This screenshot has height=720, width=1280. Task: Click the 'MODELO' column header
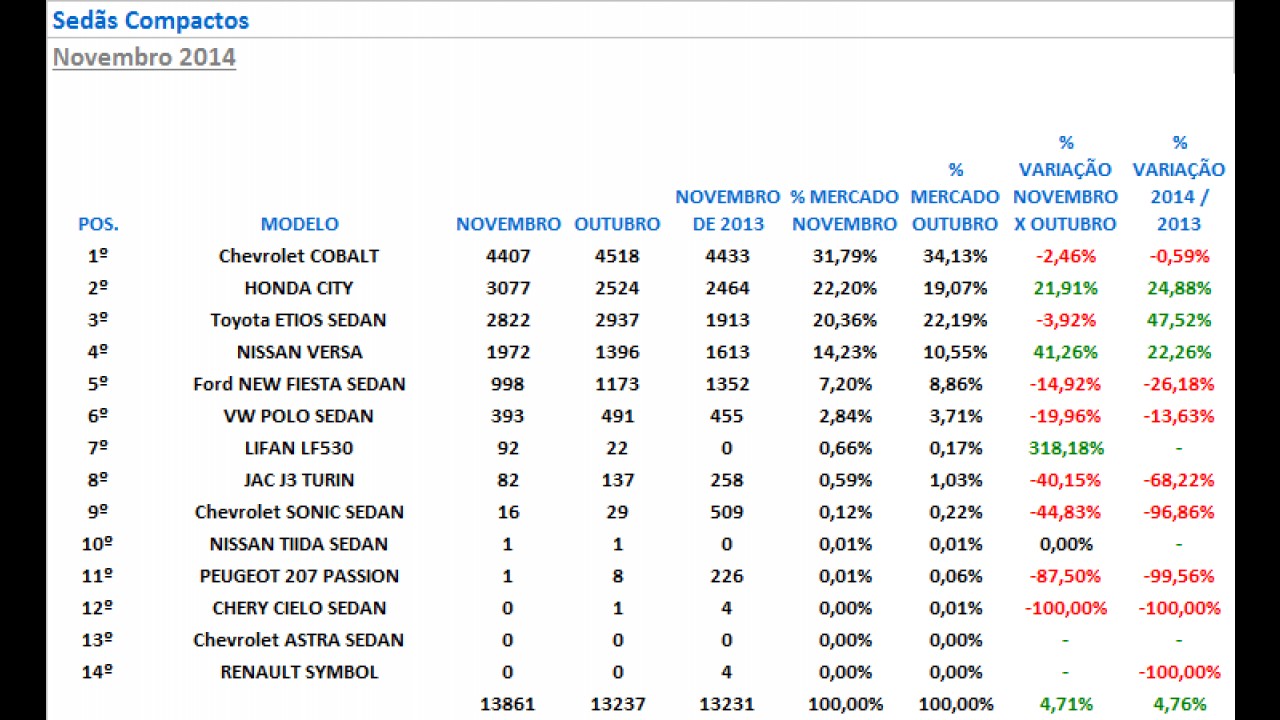click(299, 224)
